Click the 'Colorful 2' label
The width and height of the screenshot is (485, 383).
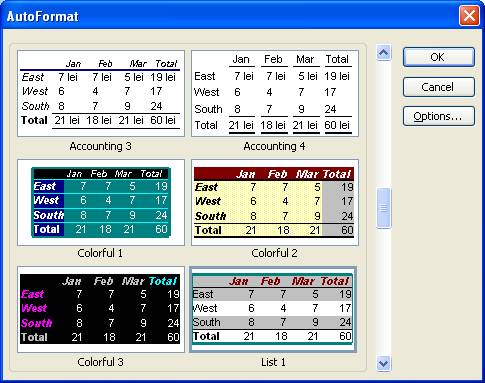[274, 253]
